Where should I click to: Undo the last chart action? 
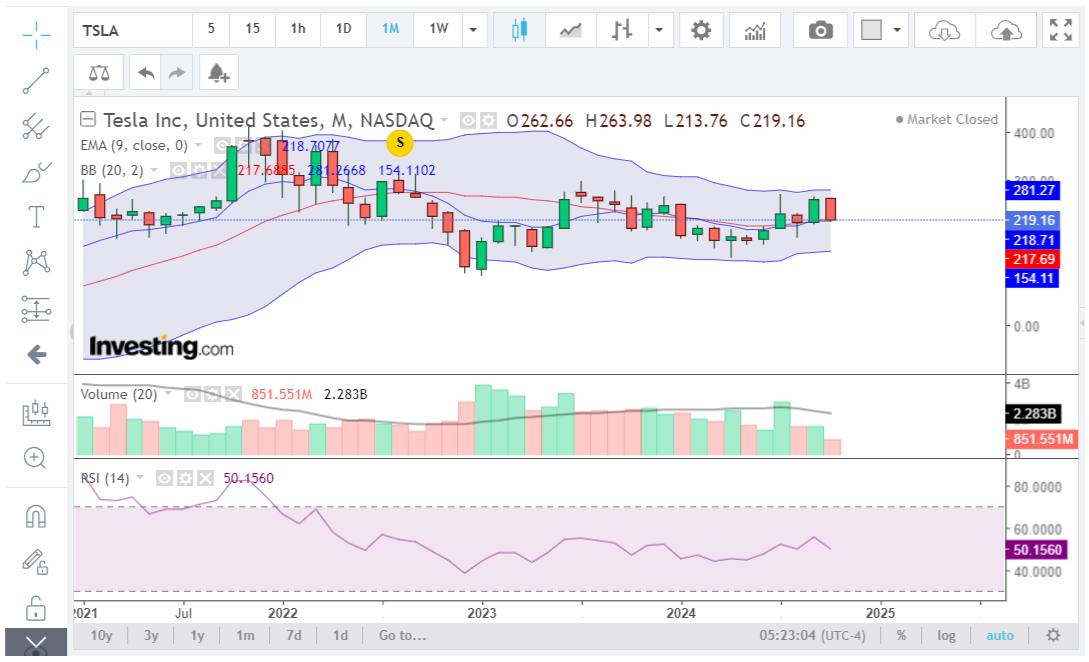[x=146, y=72]
